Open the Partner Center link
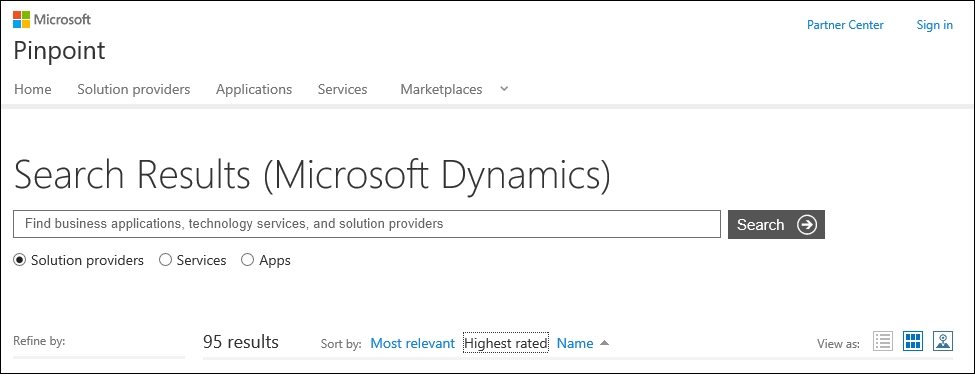The image size is (975, 374). tap(845, 25)
